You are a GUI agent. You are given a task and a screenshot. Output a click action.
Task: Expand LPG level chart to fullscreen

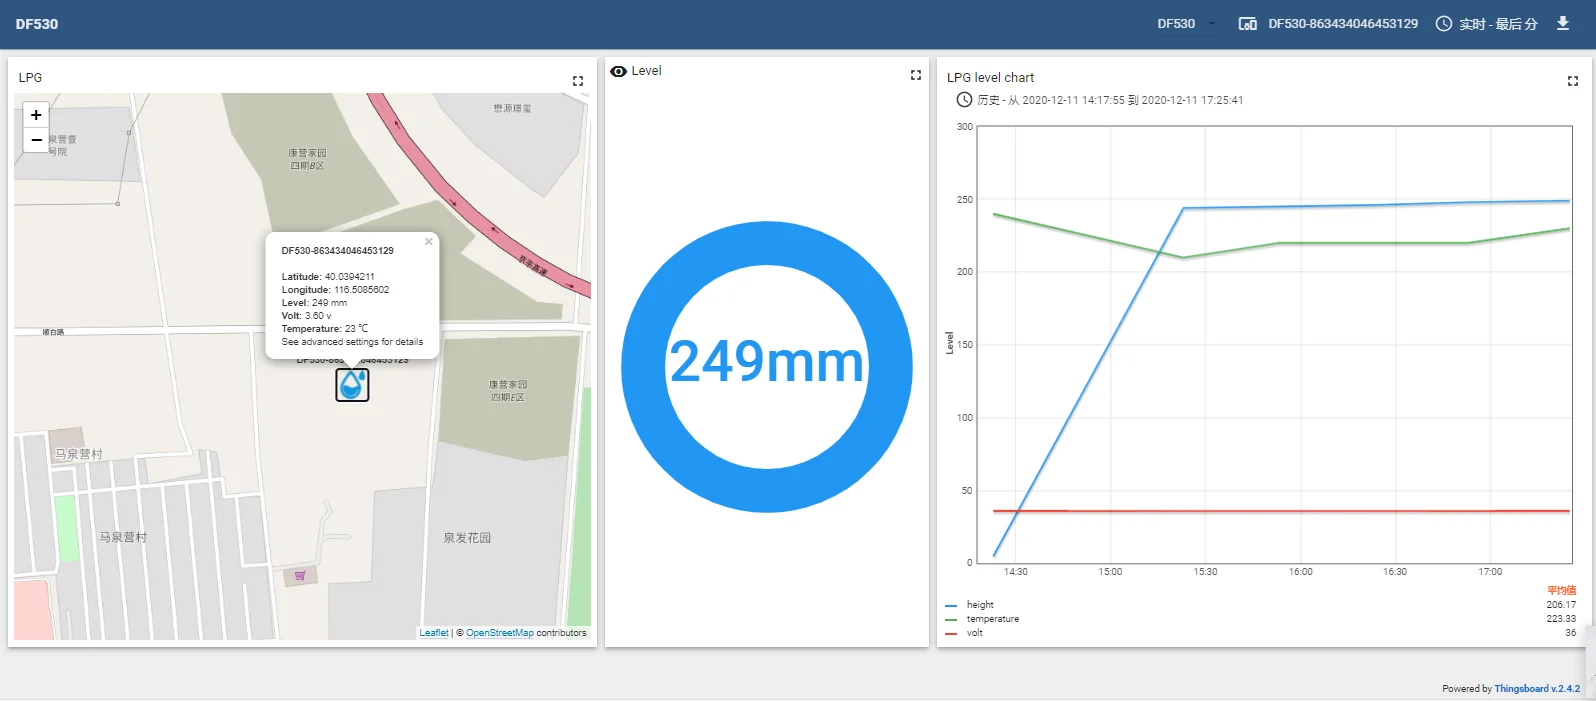click(1572, 81)
